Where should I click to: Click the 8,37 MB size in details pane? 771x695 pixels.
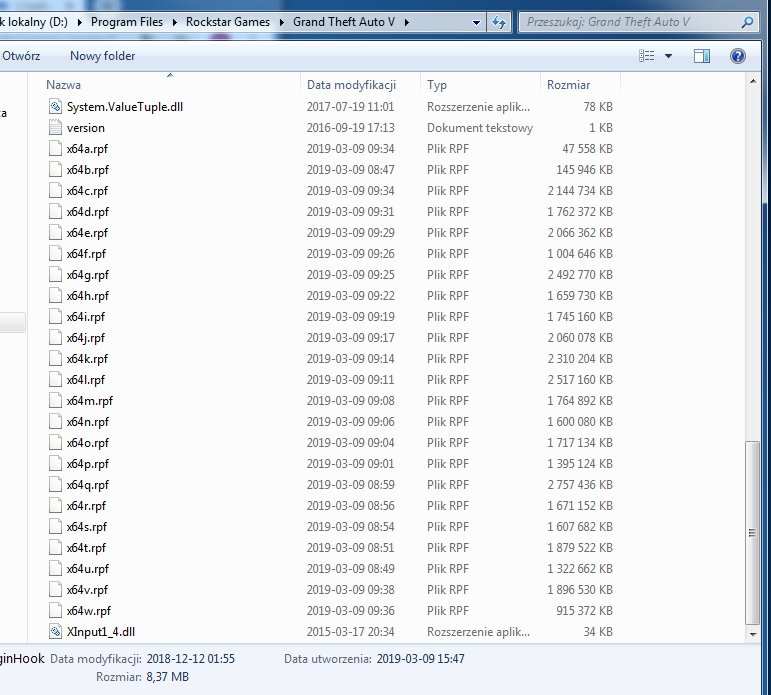pyautogui.click(x=167, y=677)
